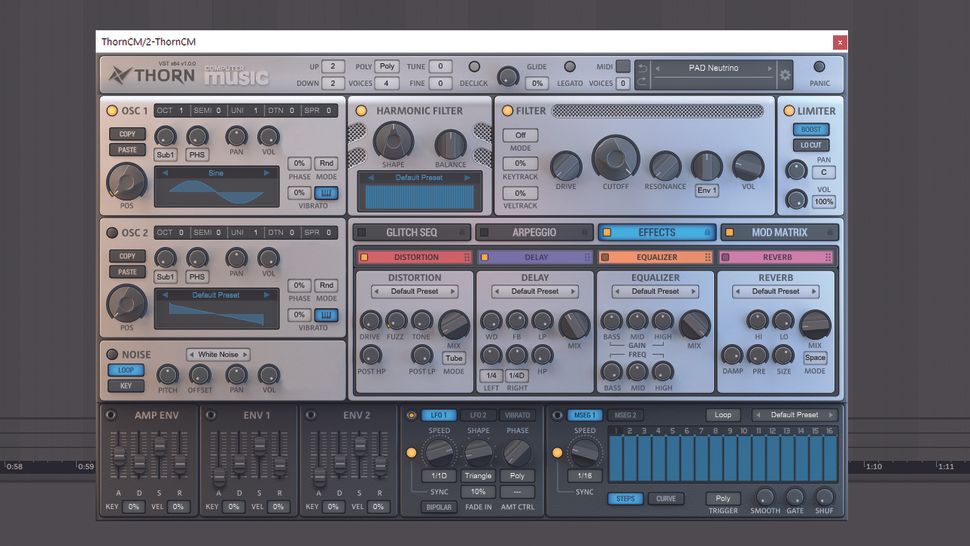The height and width of the screenshot is (546, 970).
Task: Open Distortion Default Preset selector
Action: (414, 291)
